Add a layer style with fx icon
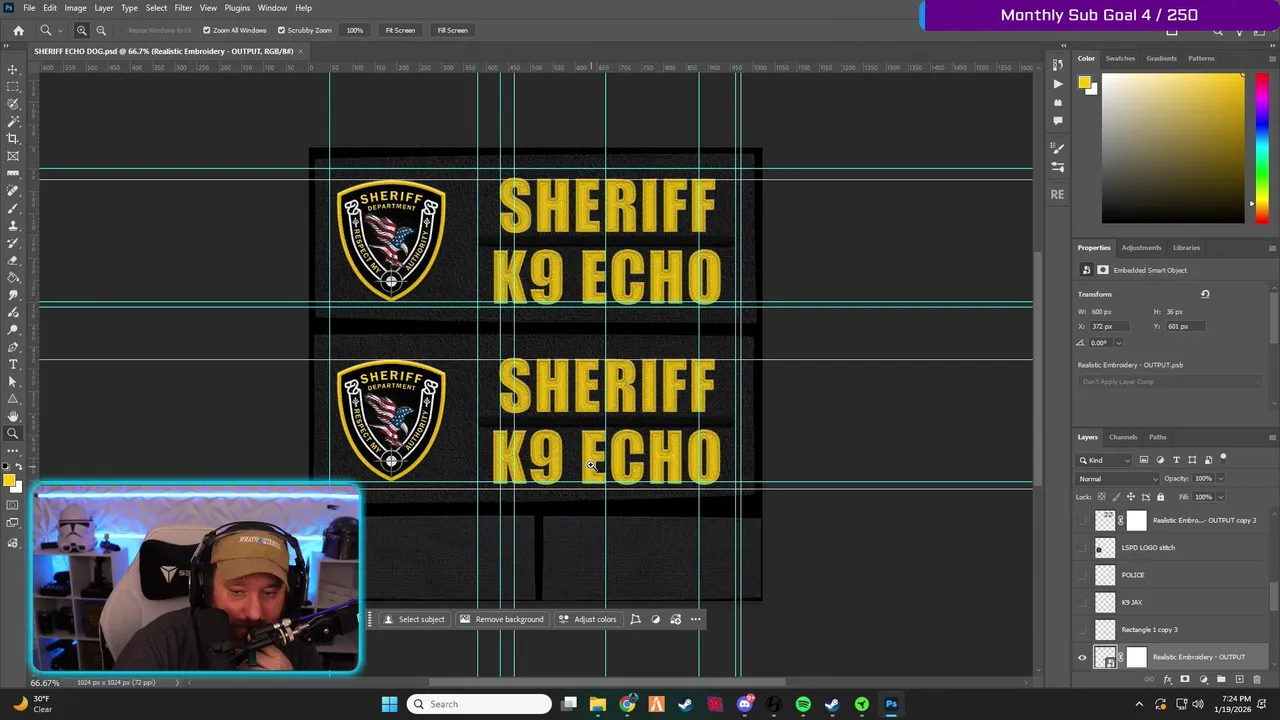The height and width of the screenshot is (720, 1280). 1167,679
